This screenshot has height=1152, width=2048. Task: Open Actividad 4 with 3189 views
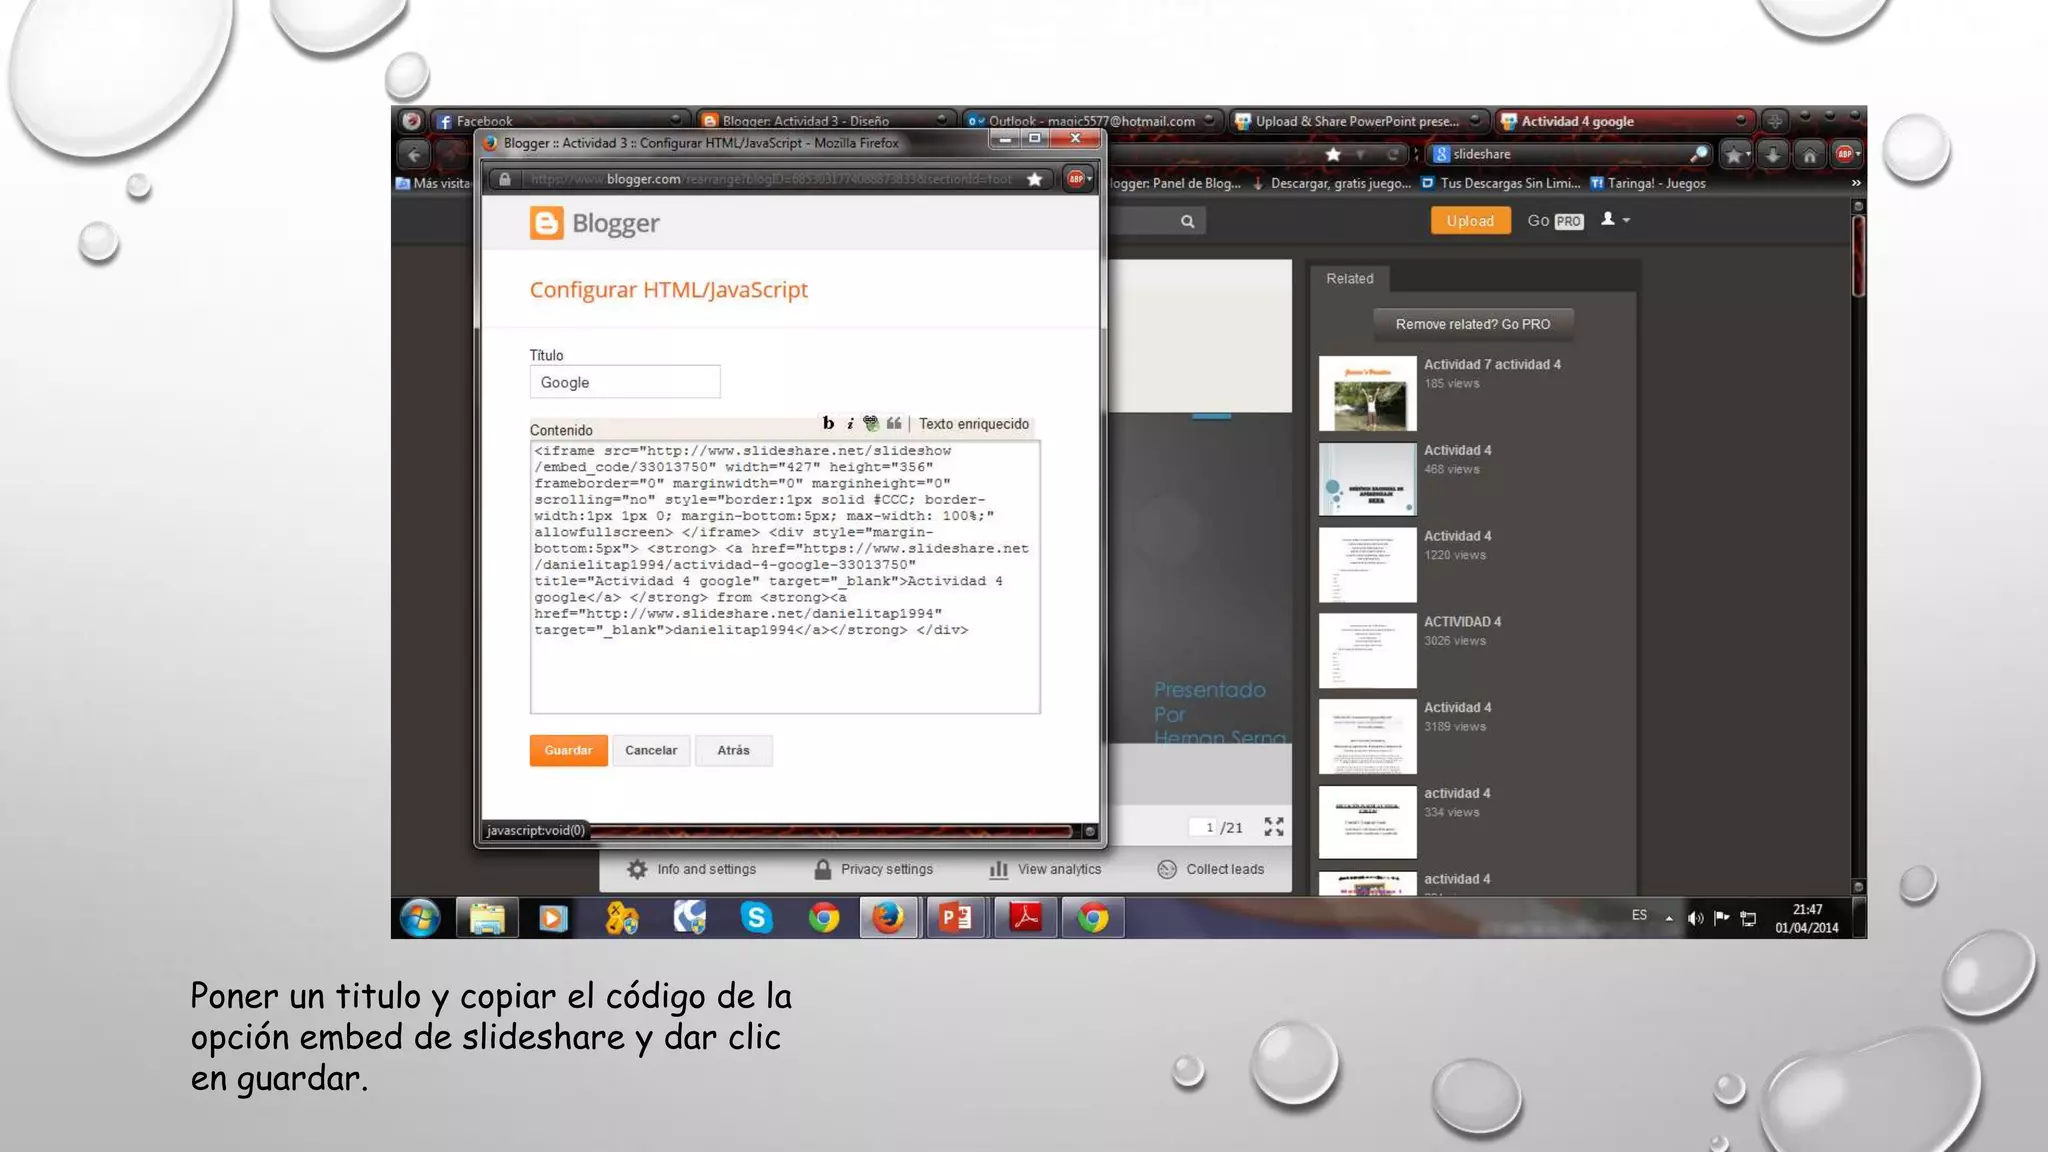click(x=1367, y=737)
